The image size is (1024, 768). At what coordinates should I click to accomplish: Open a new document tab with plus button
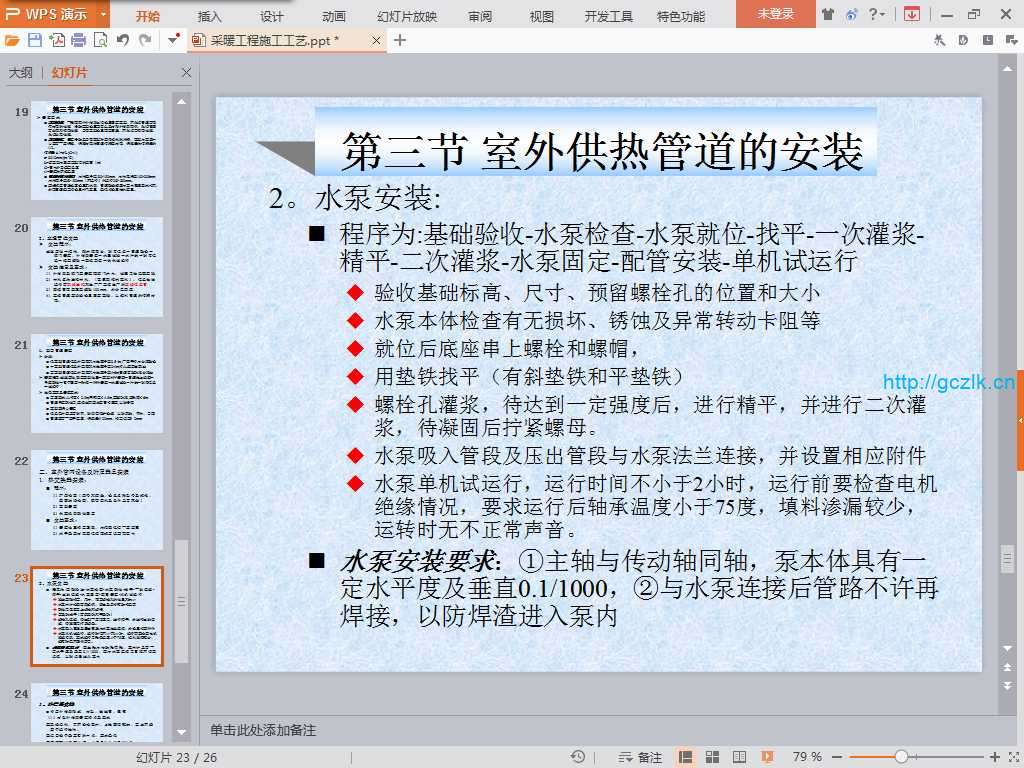(400, 40)
